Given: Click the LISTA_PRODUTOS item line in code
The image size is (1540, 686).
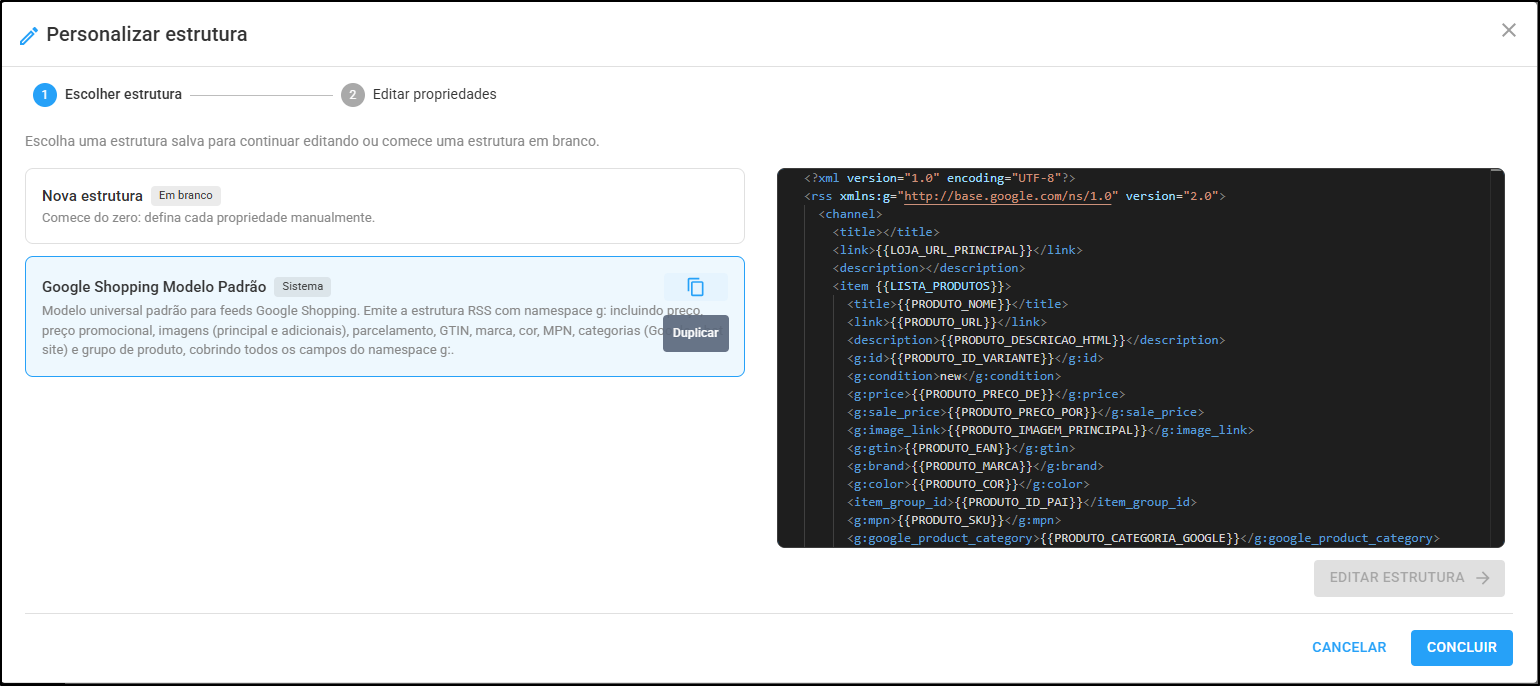Looking at the screenshot, I should coord(924,286).
